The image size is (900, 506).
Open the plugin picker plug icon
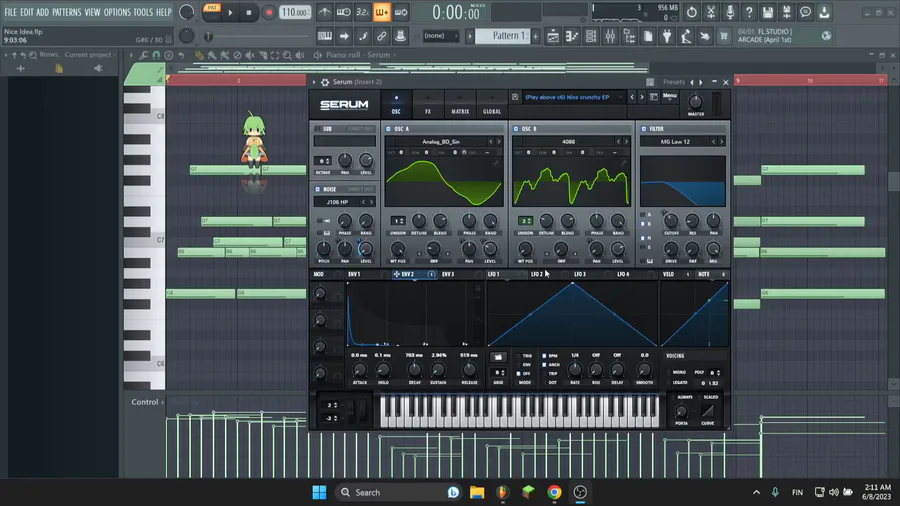(666, 36)
